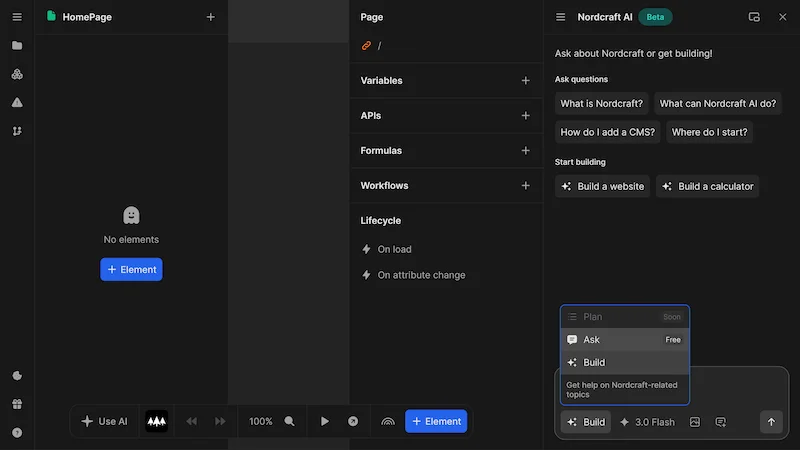Open the Nordcraft AI panel hamburger menu
The image size is (800, 450).
pyautogui.click(x=560, y=17)
